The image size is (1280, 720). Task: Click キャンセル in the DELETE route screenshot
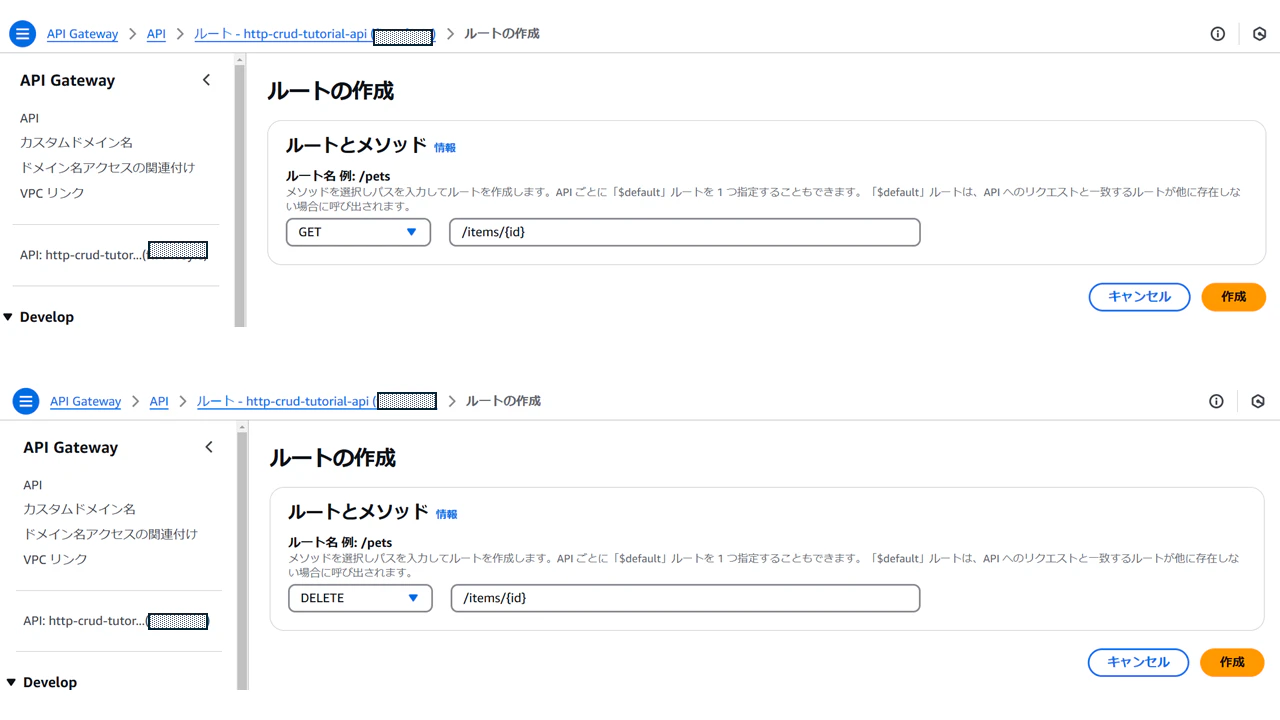tap(1138, 662)
